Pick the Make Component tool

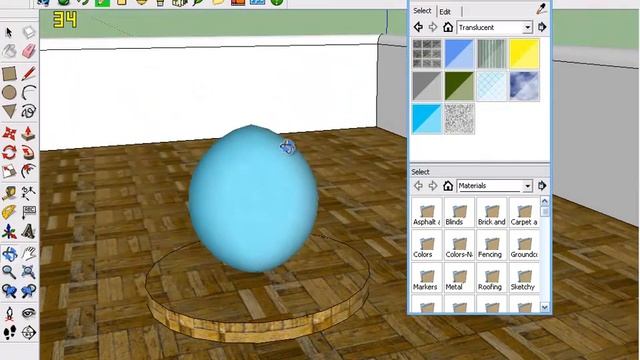[28, 32]
